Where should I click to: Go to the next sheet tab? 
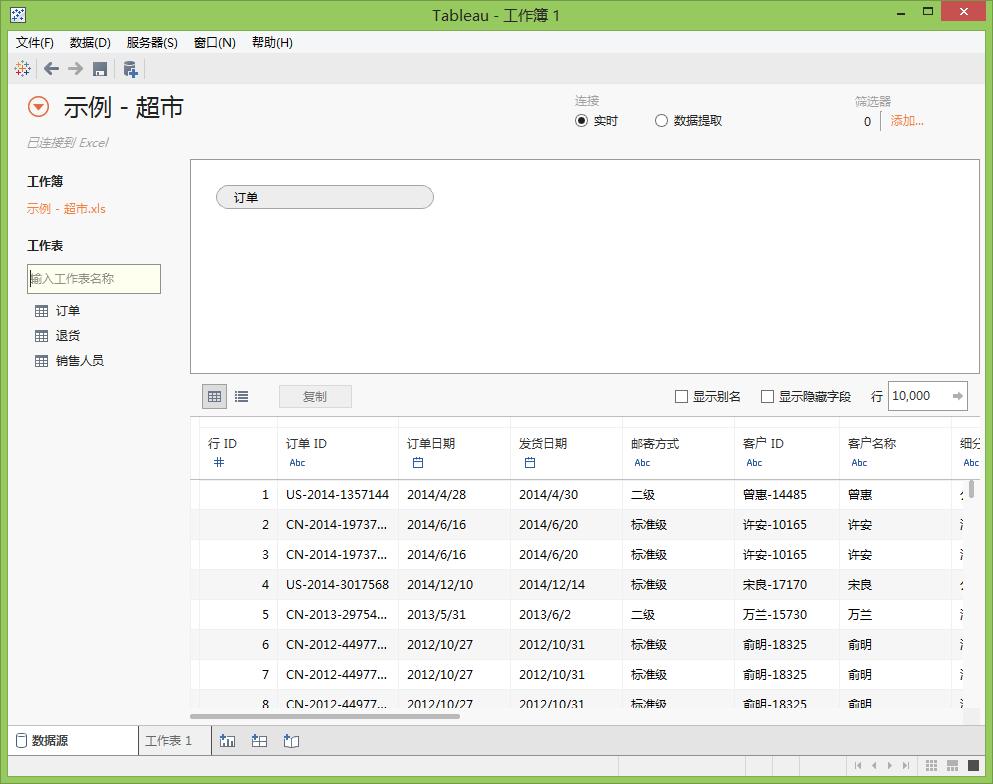click(x=890, y=766)
